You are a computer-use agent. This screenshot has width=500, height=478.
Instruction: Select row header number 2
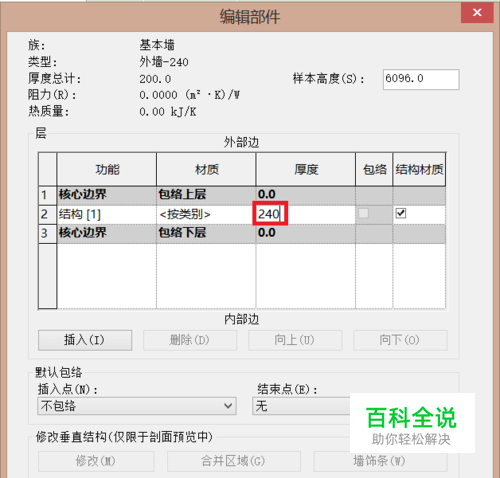(x=47, y=214)
